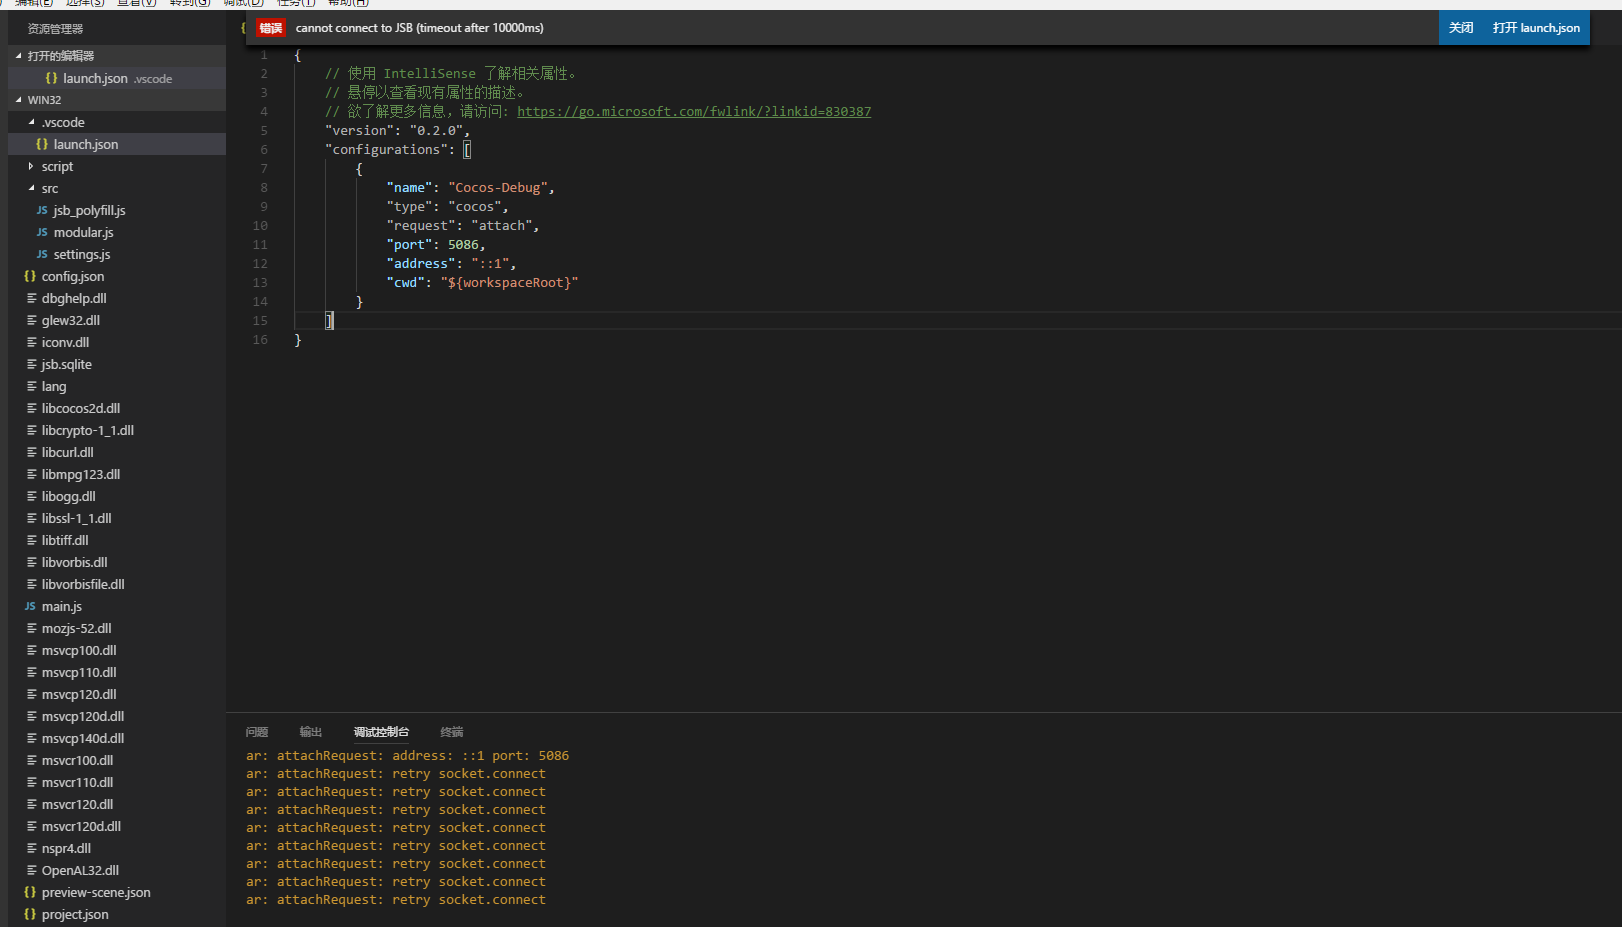Image resolution: width=1622 pixels, height=927 pixels.
Task: Collapse the src folder
Action: [x=31, y=189]
